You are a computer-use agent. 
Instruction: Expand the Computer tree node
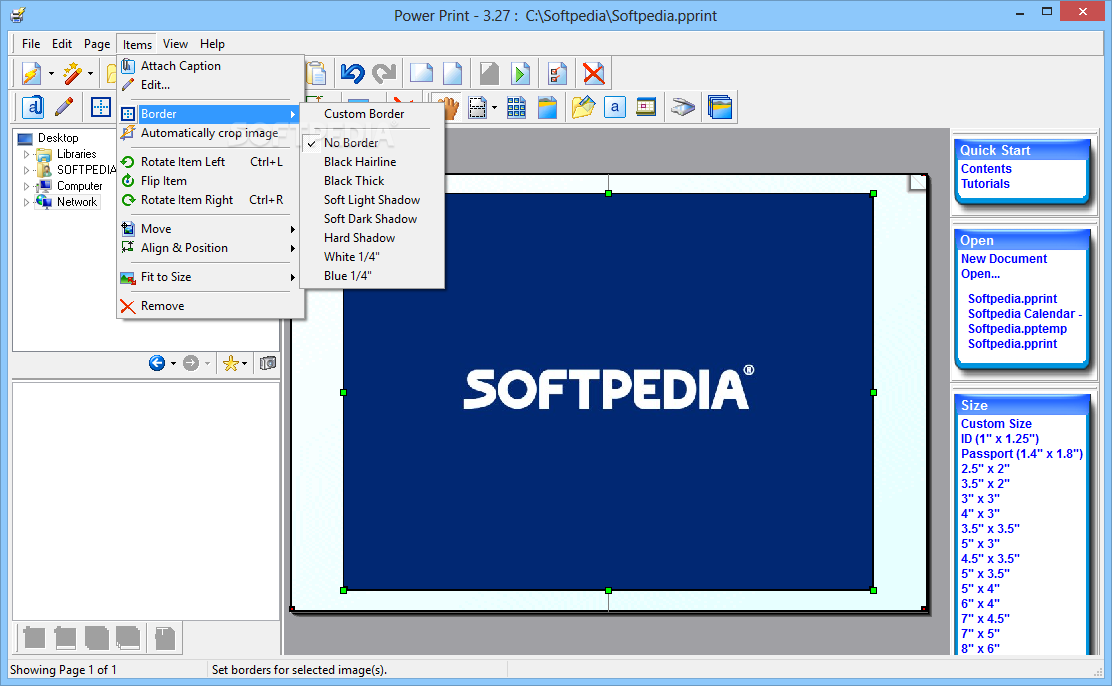27,186
